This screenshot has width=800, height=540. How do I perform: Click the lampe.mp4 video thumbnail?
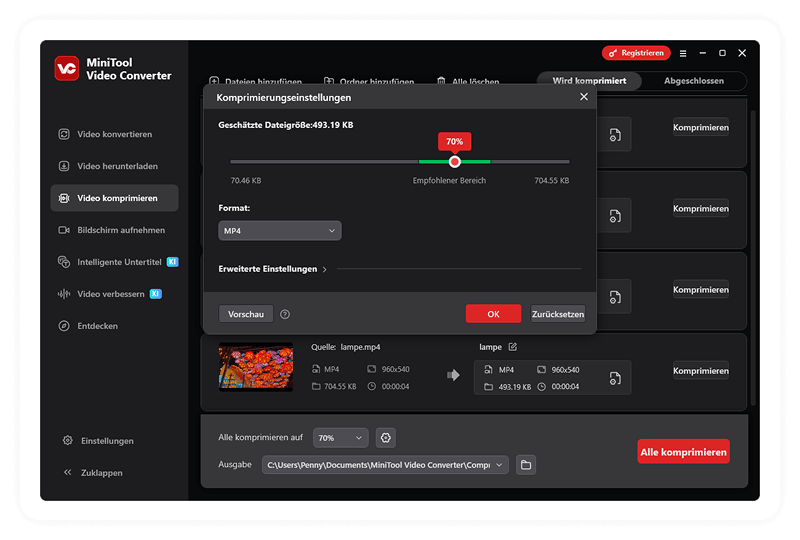[256, 367]
